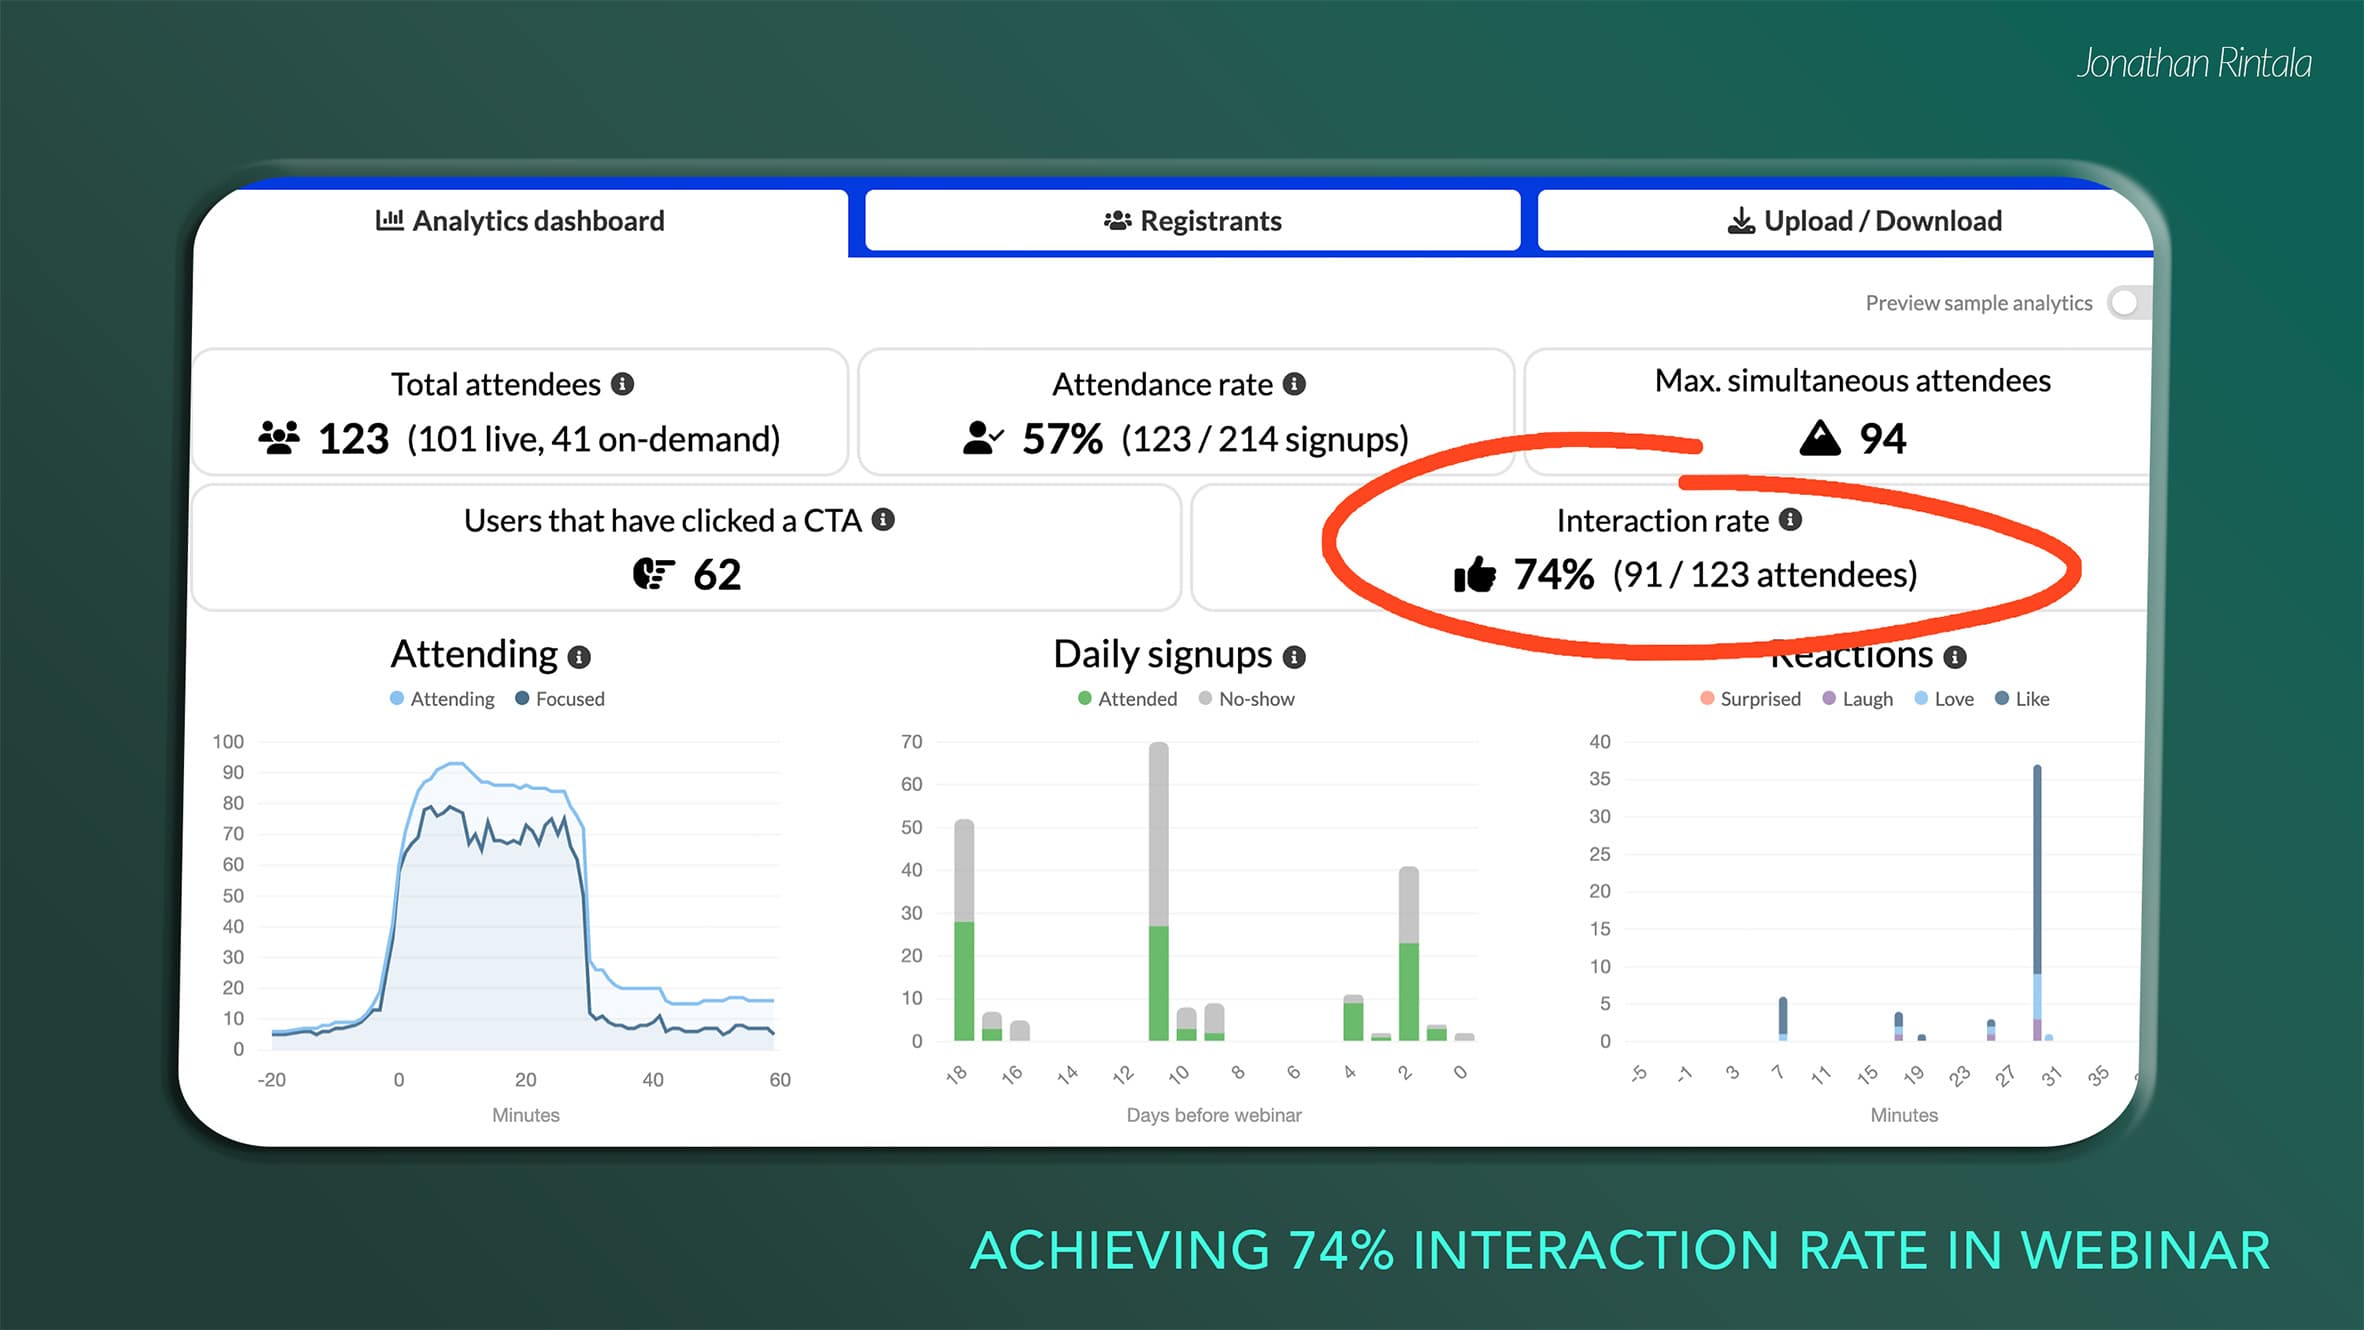Viewport: 2364px width, 1330px height.
Task: Toggle Preview sample analytics switch
Action: coord(2128,303)
